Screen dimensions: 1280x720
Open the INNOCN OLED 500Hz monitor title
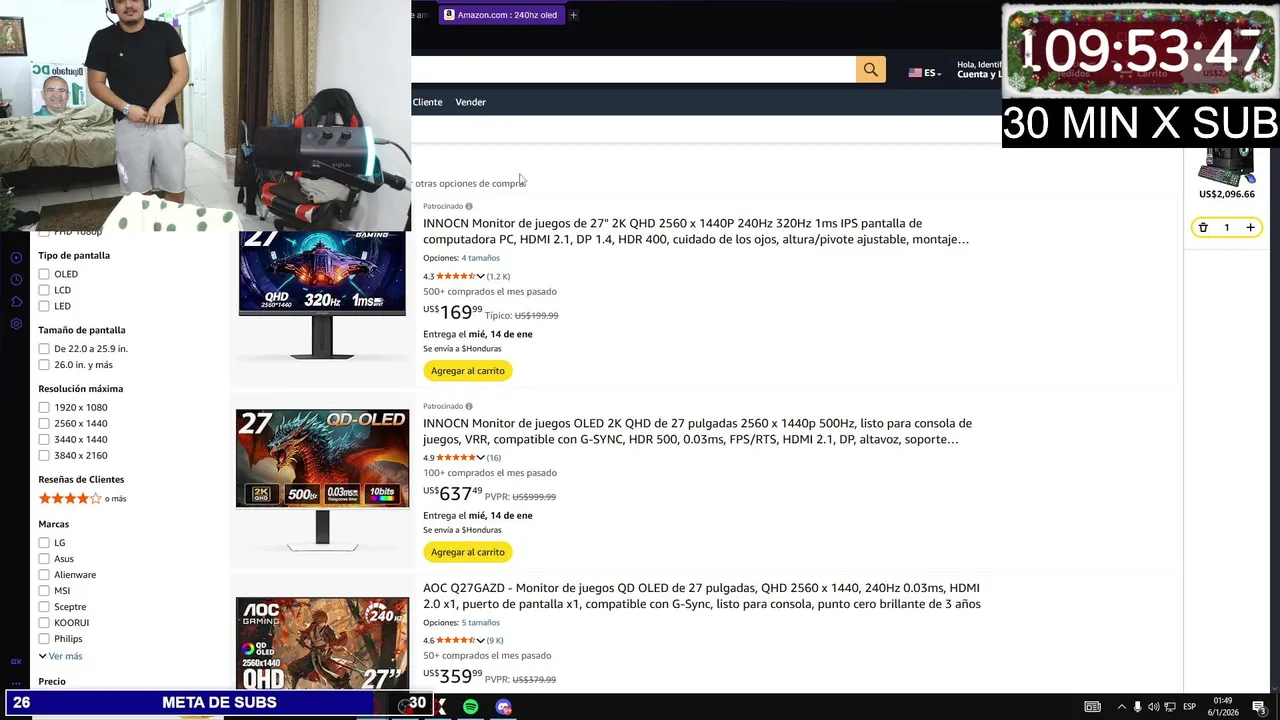tap(697, 431)
